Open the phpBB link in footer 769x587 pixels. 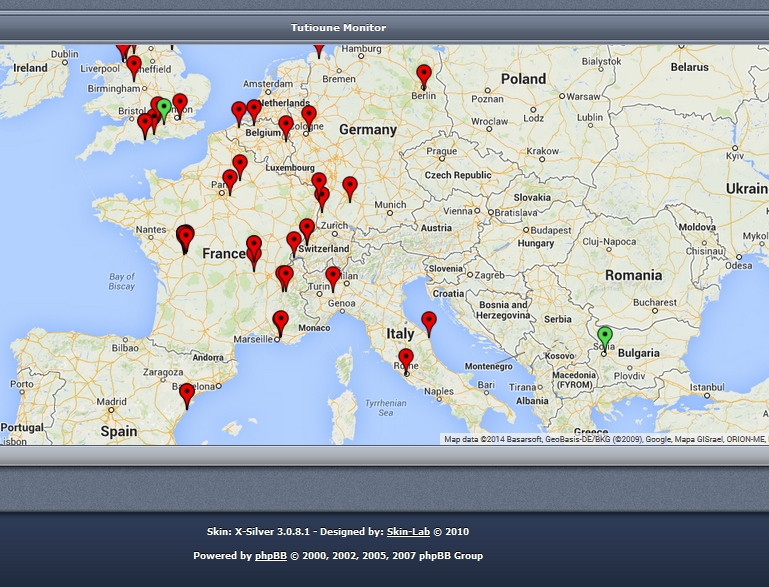271,556
